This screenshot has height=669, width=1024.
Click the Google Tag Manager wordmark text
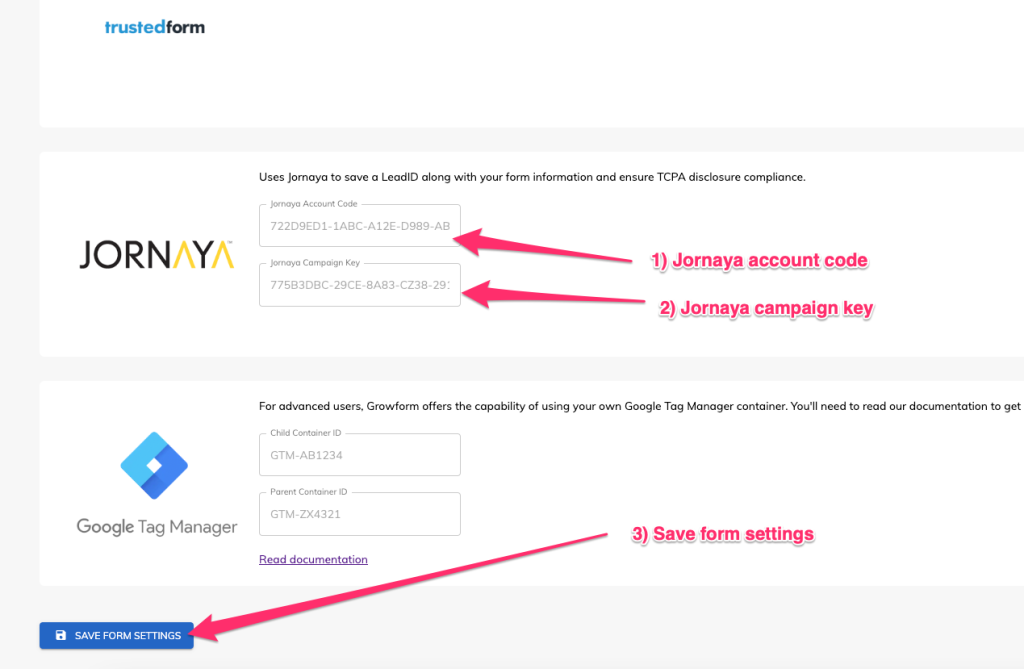click(x=157, y=527)
